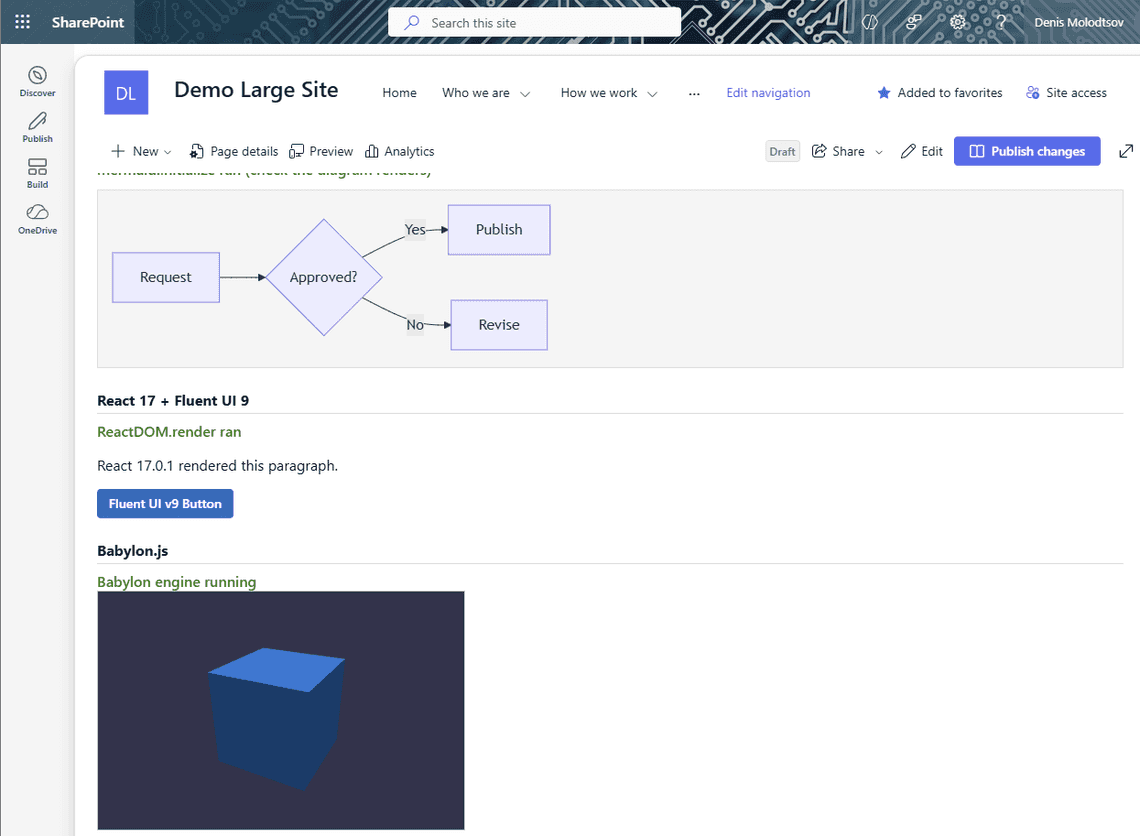Click the Babylon.js heading

132,551
